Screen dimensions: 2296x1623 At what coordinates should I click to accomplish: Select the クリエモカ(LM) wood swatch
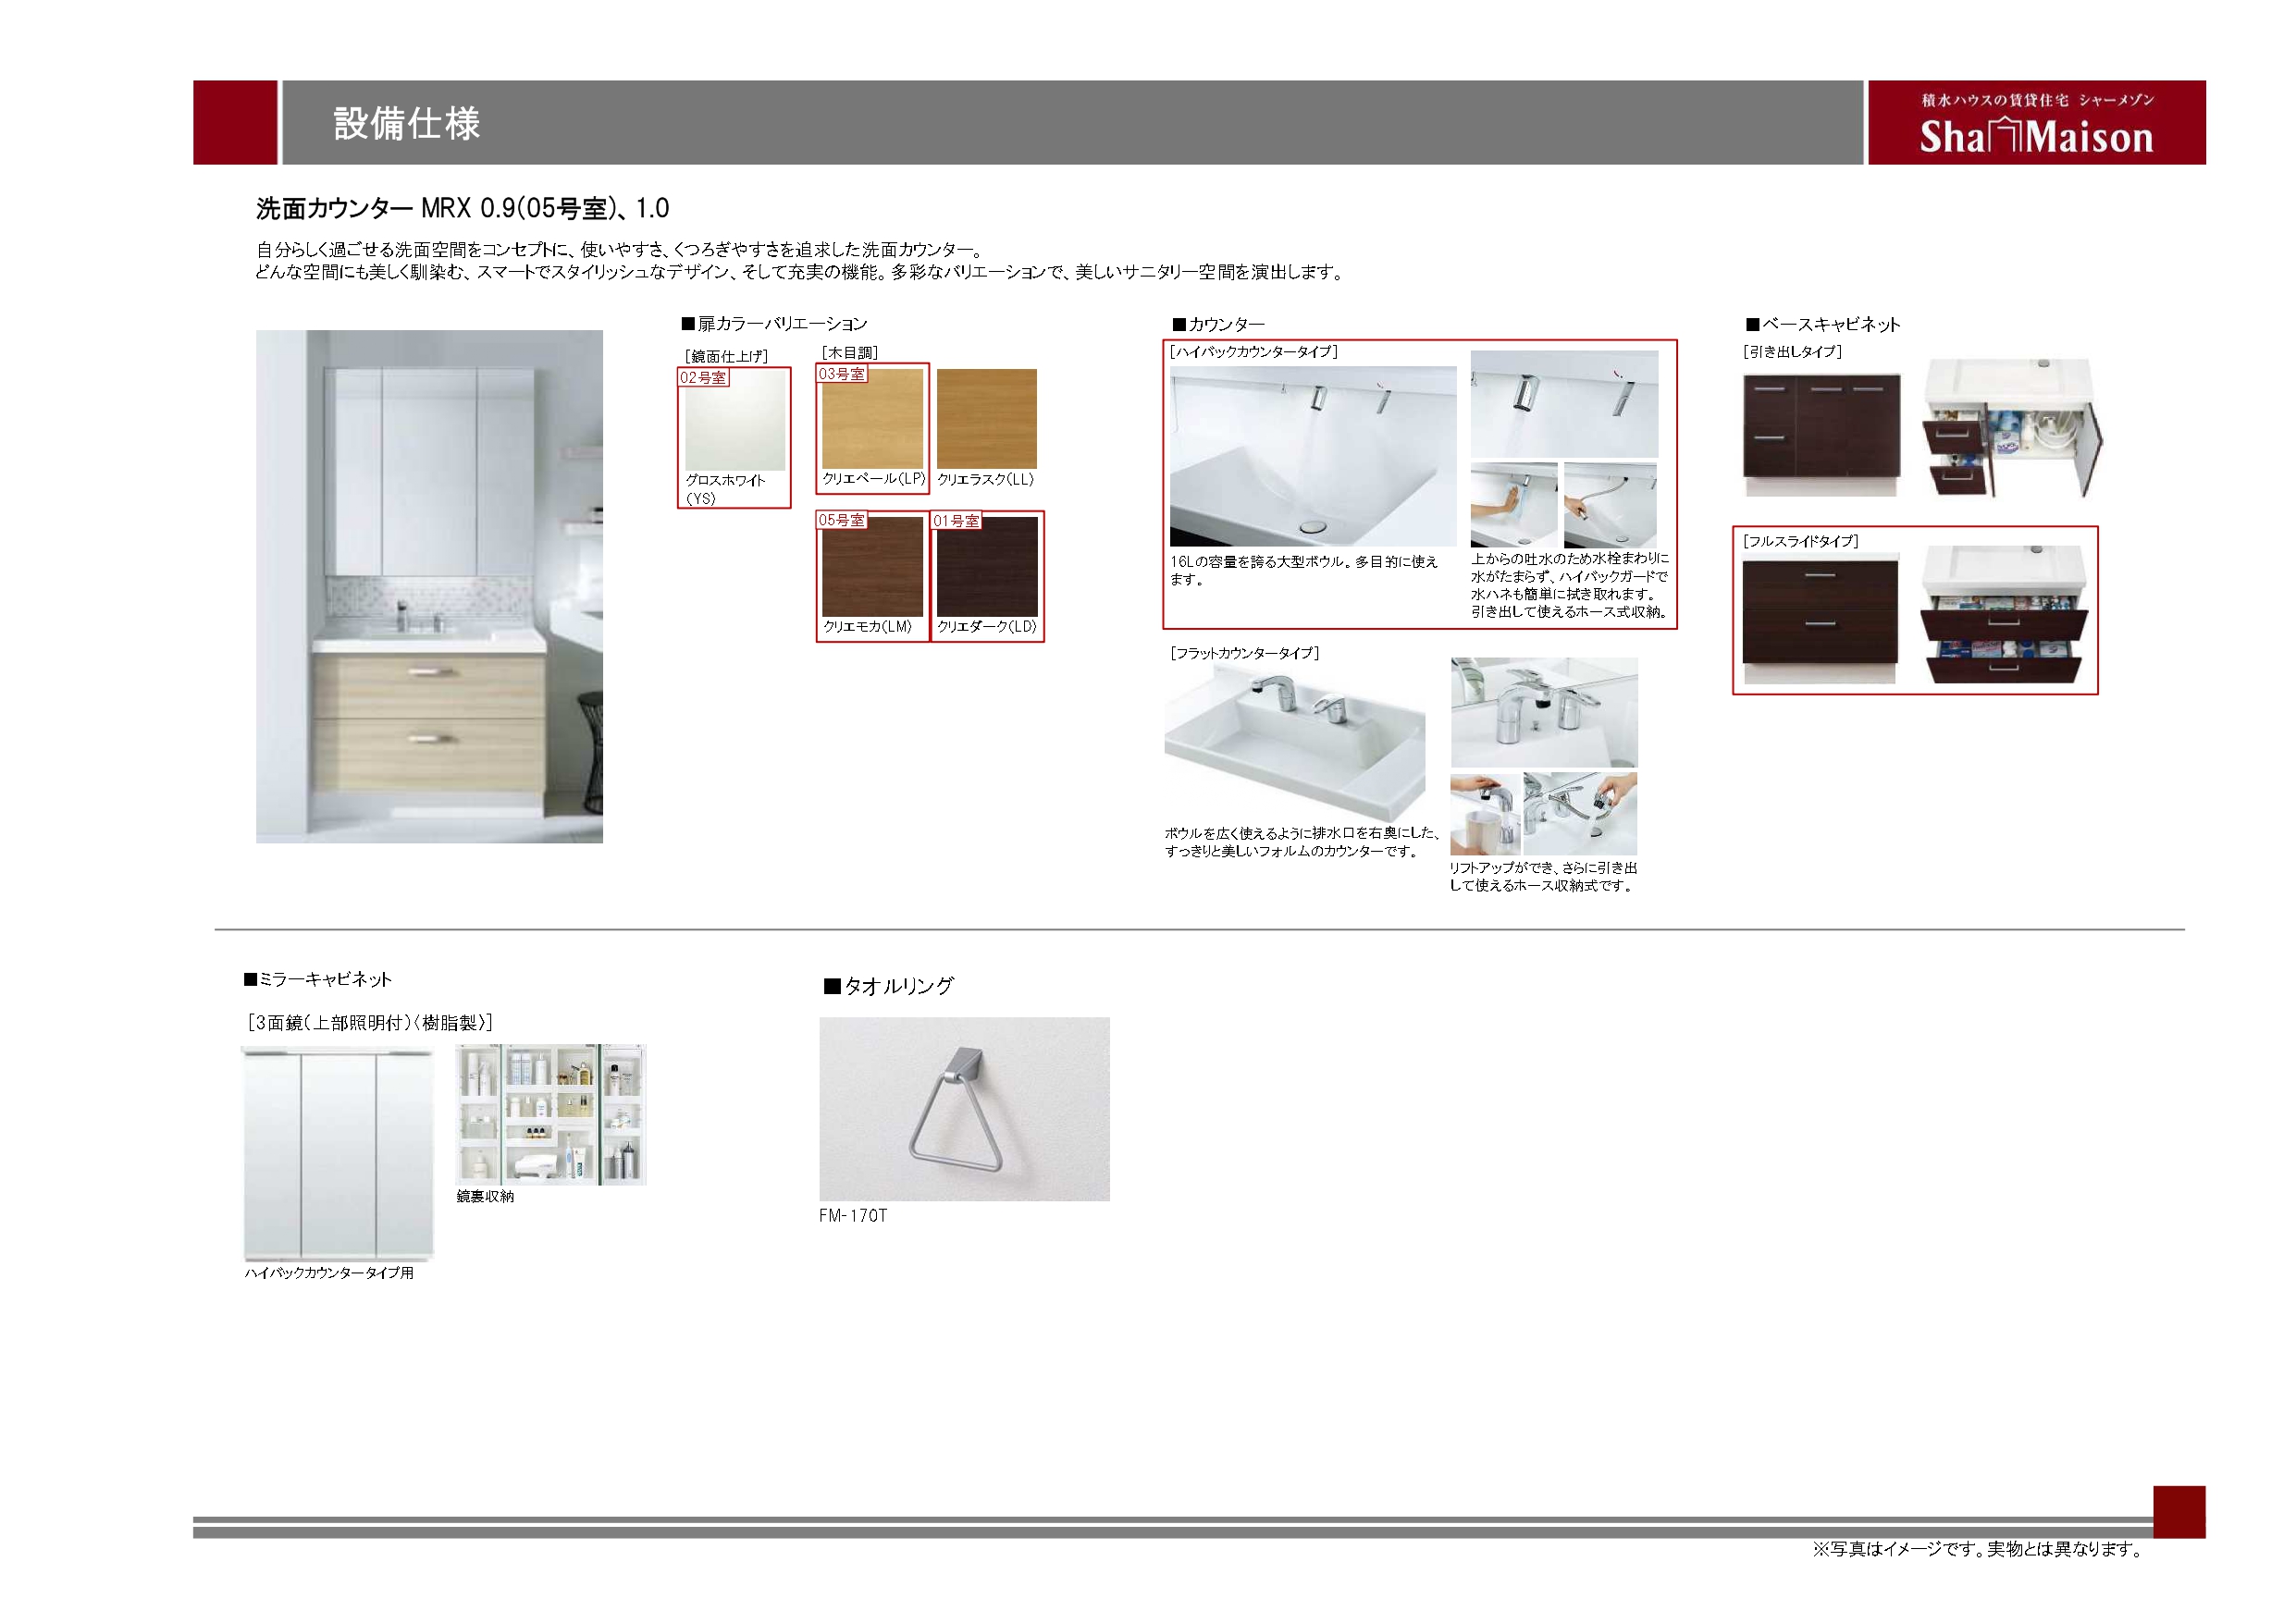pos(872,566)
